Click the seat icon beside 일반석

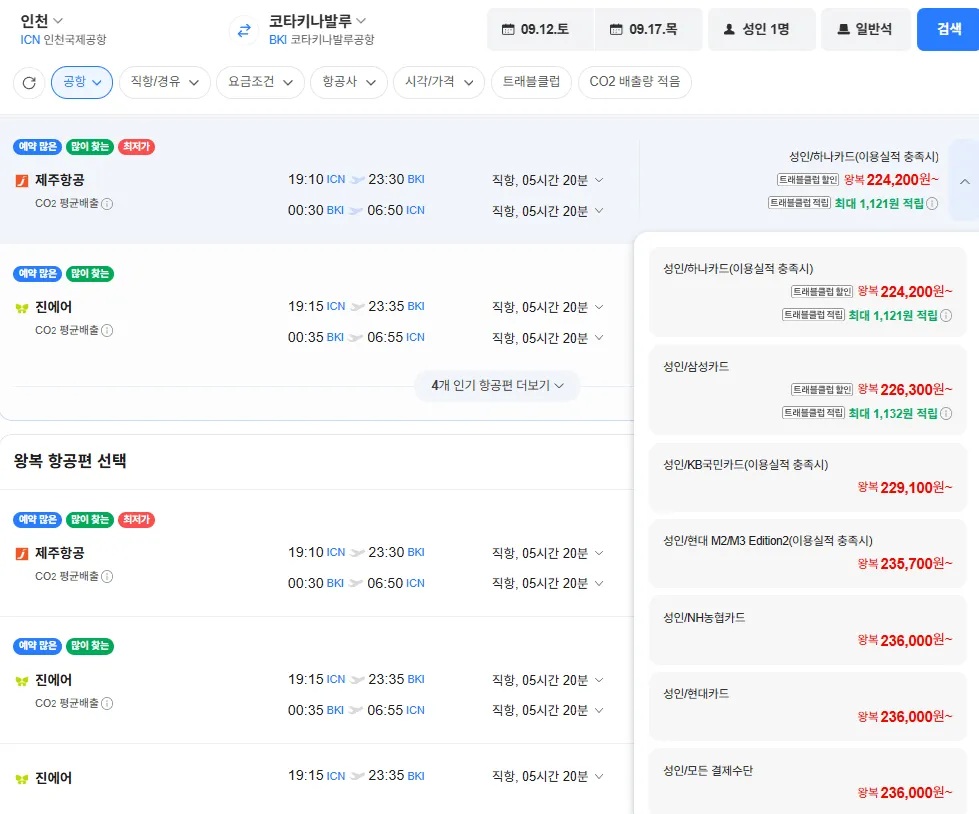coord(843,29)
